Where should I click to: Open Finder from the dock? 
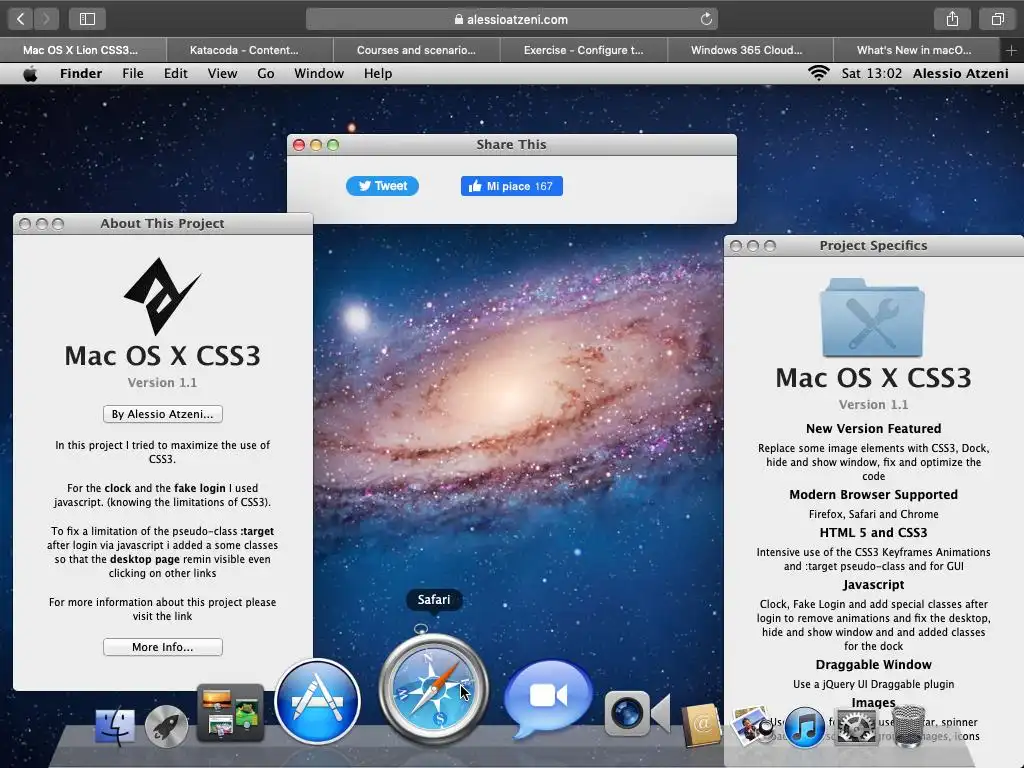pos(115,726)
